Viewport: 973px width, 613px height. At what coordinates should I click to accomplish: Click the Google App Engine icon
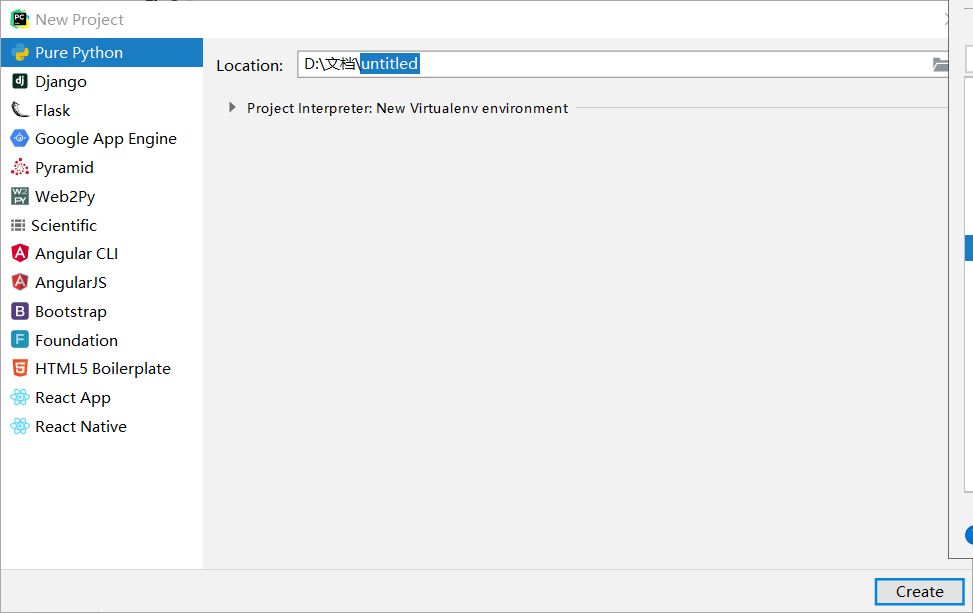(x=20, y=139)
